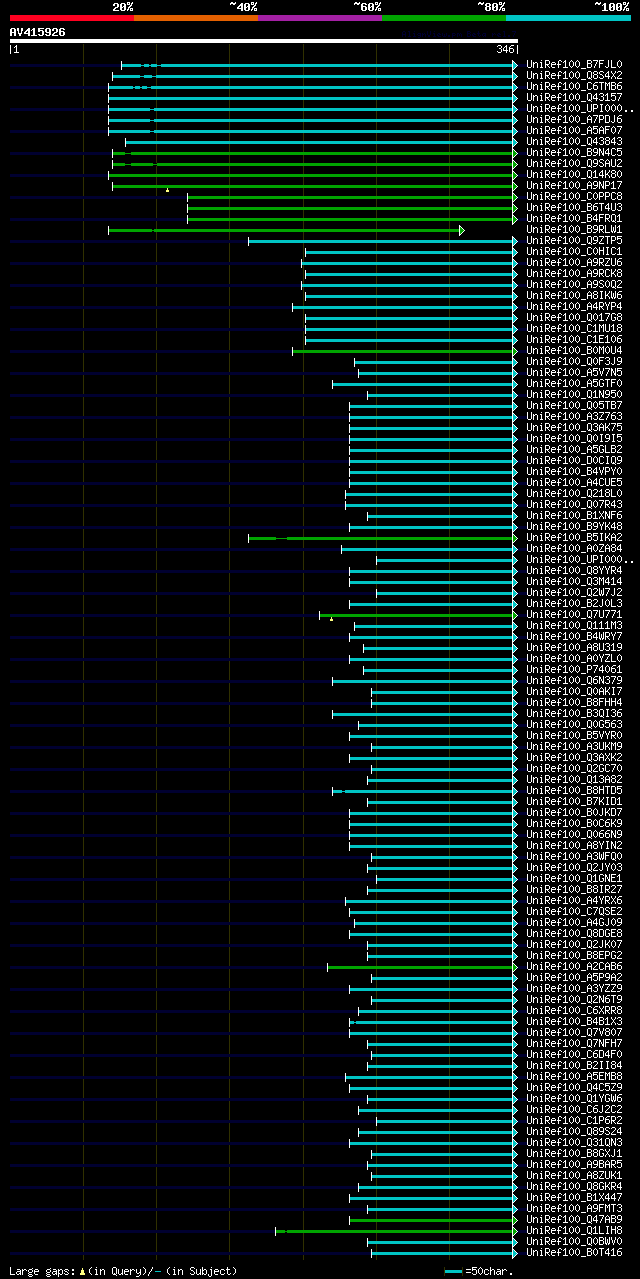640x1279 pixels.
Task: Click the orange ~40% identity legend segment
Action: [196, 18]
